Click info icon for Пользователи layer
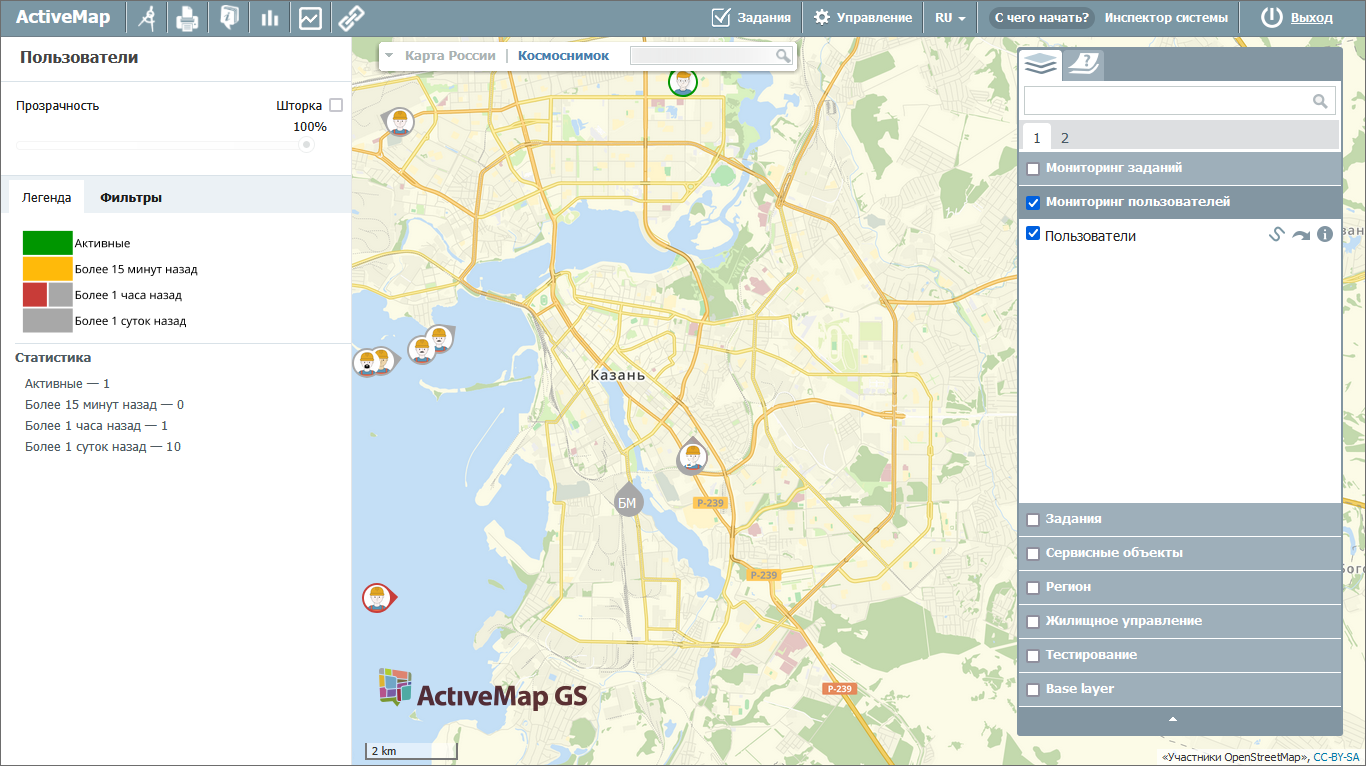The image size is (1366, 766). 1325,235
